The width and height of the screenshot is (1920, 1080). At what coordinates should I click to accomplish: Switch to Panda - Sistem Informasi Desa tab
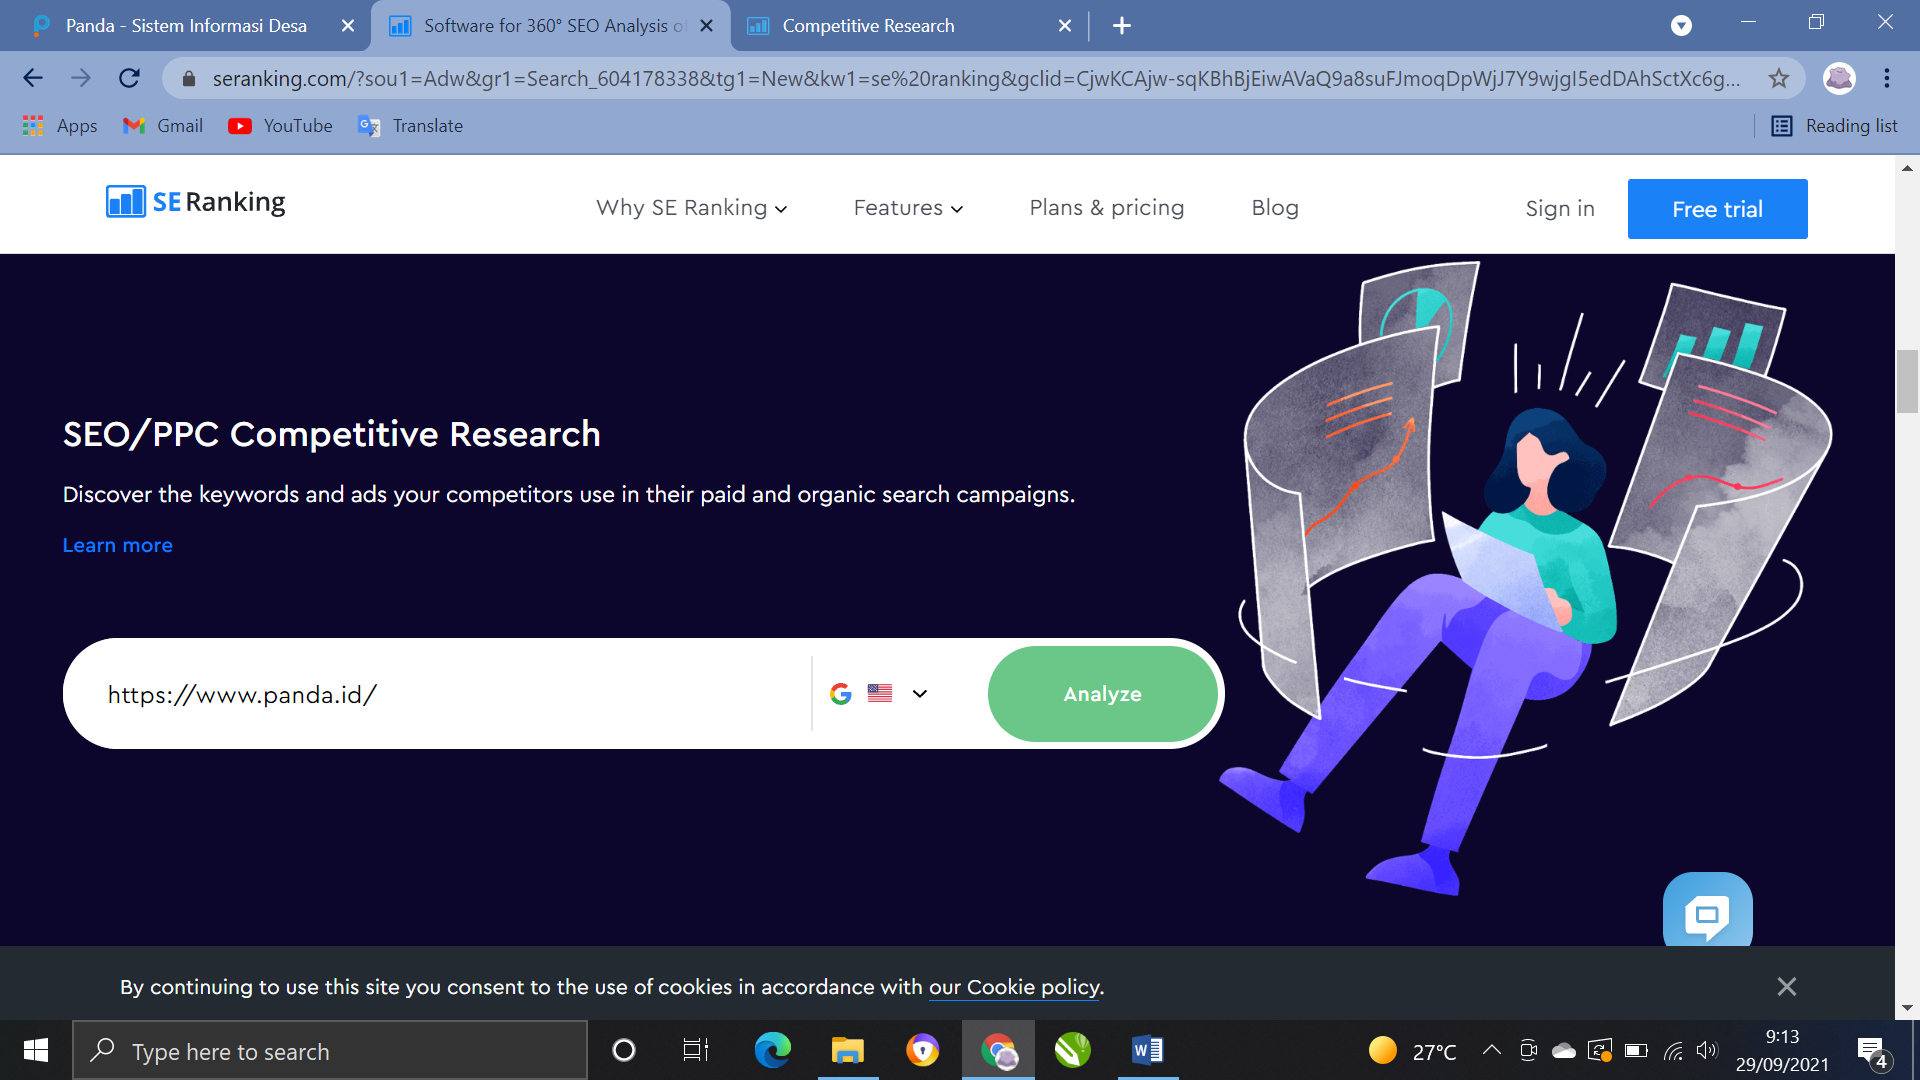186,26
